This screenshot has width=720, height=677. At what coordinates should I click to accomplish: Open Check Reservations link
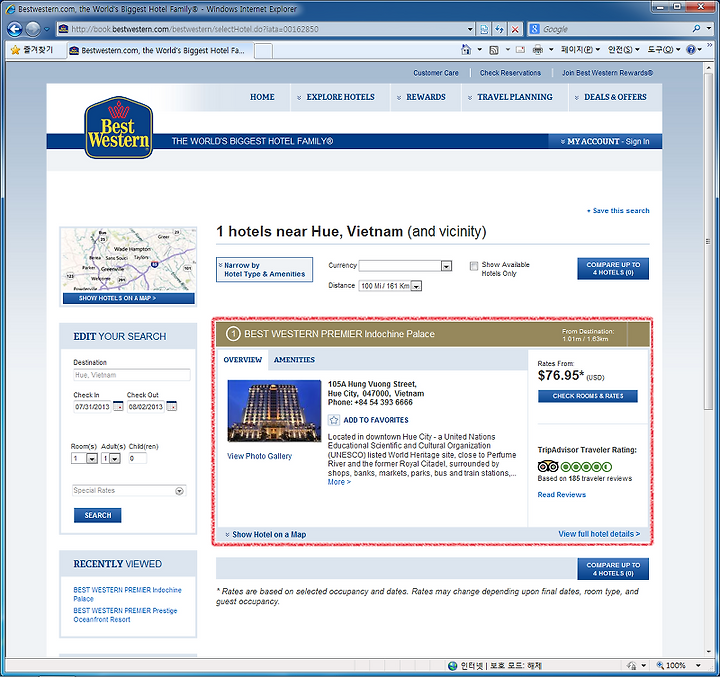tap(510, 73)
